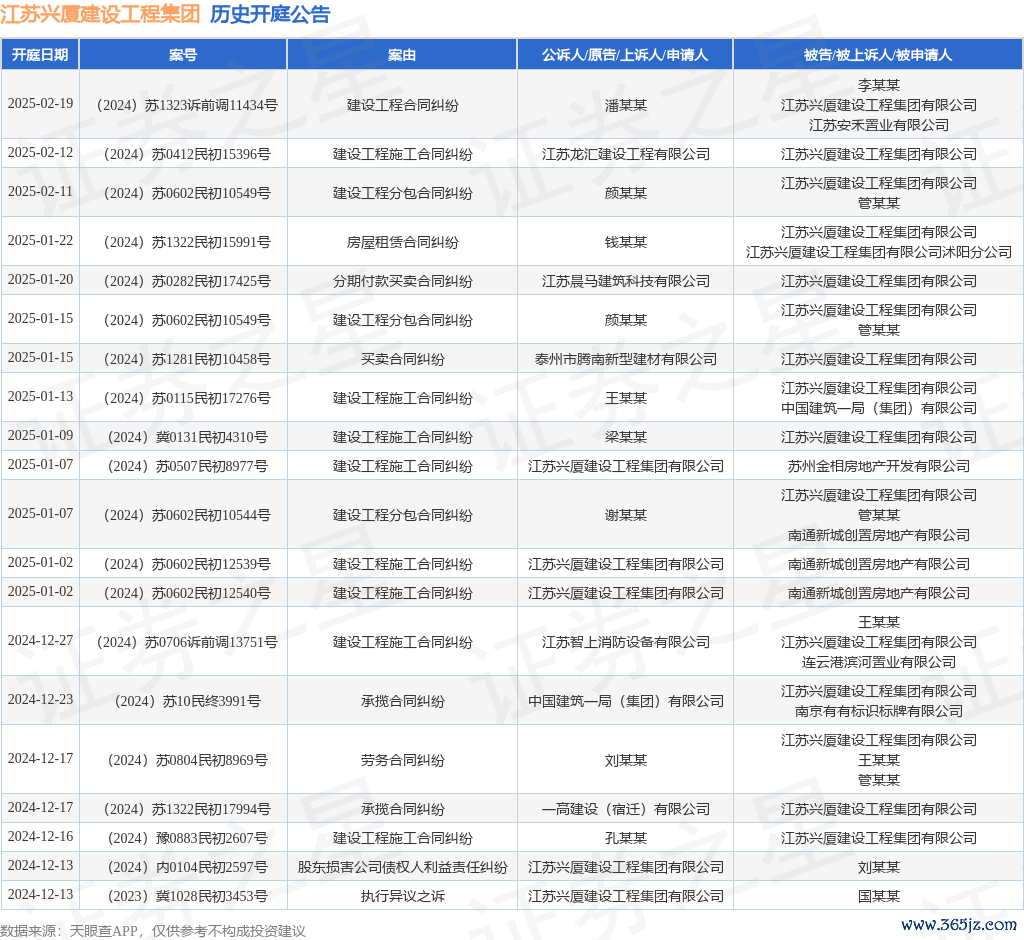Click case reason 分期付款买卖合同纠纷

click(402, 282)
